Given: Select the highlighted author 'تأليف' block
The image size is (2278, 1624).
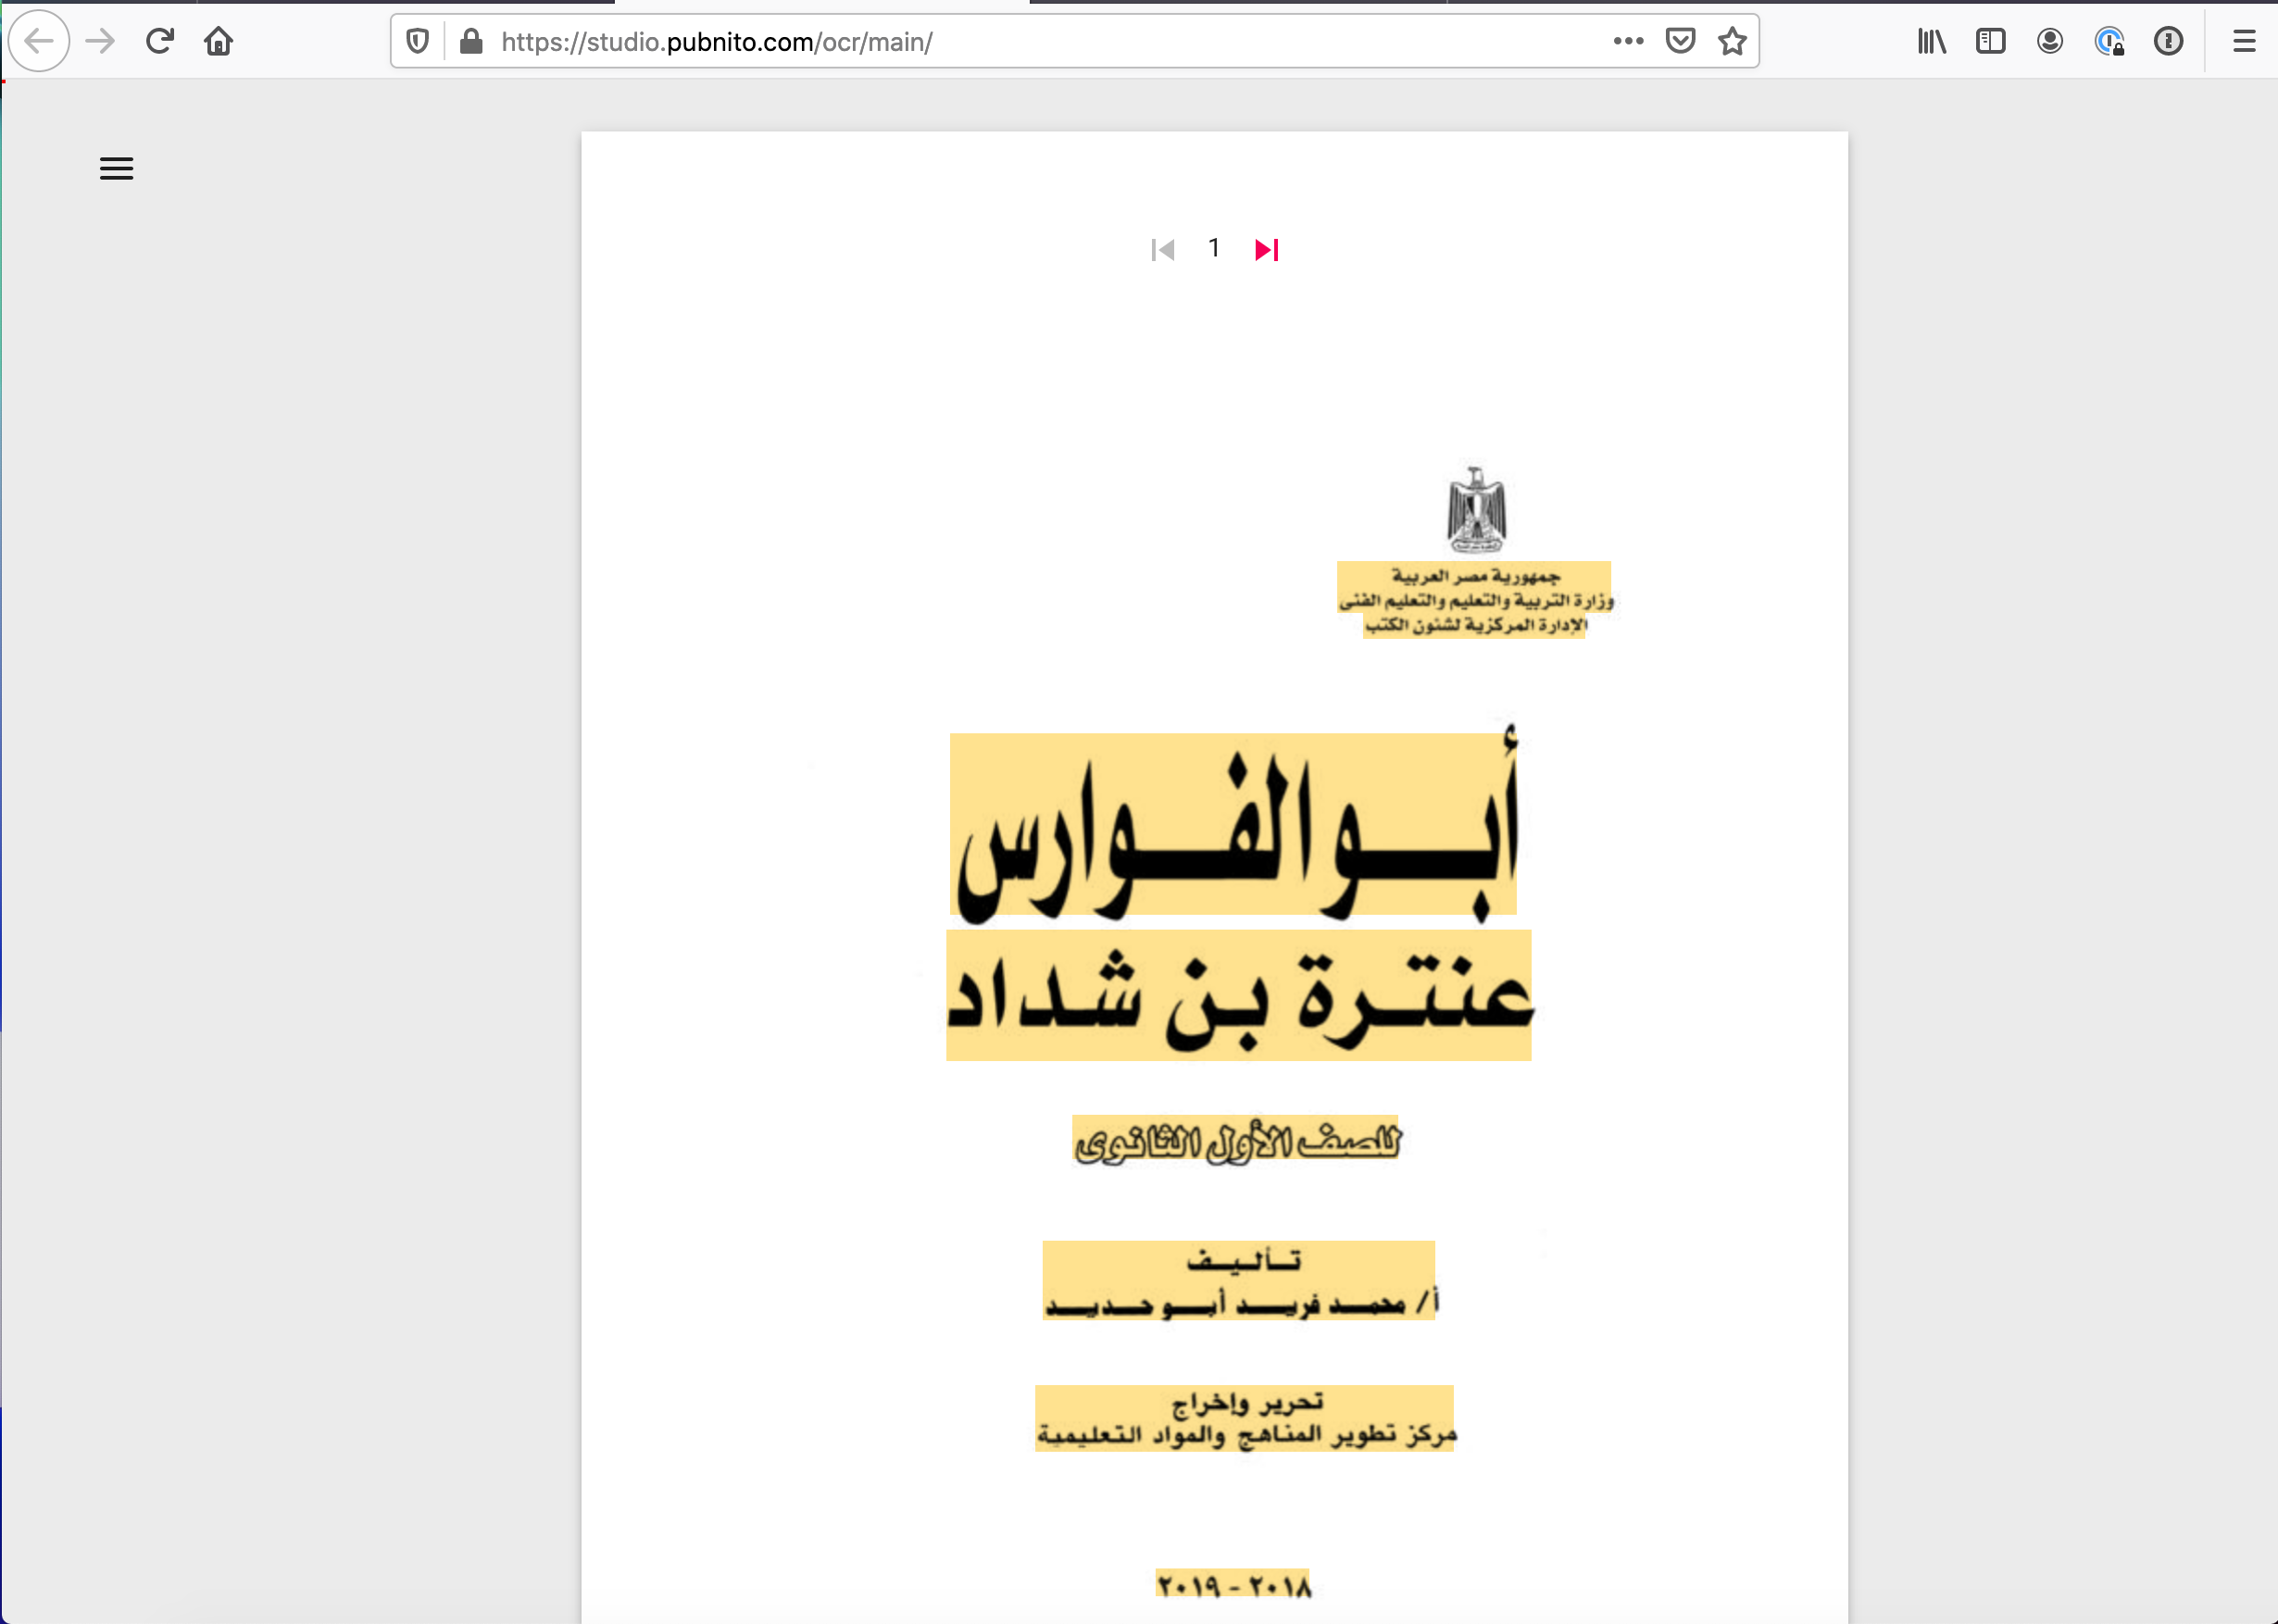Looking at the screenshot, I should point(1239,1281).
